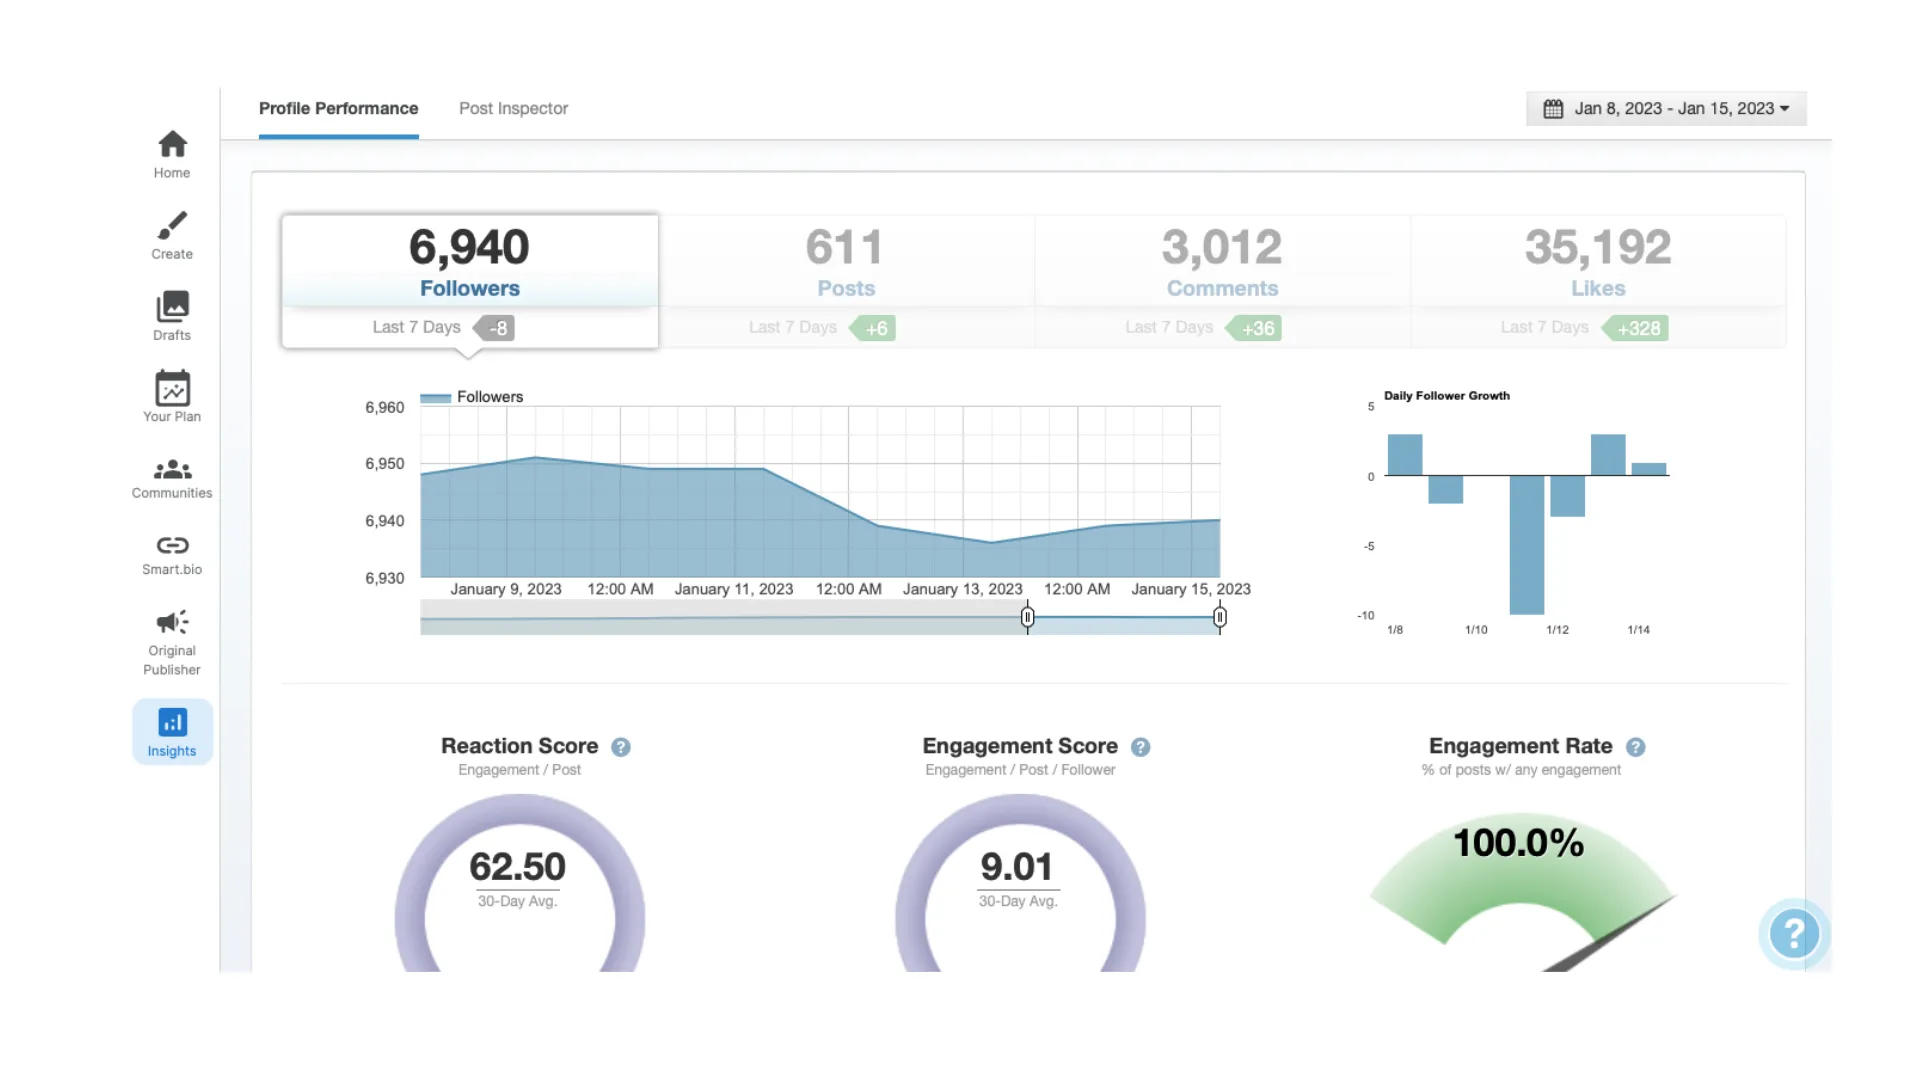Click the Reaction Score help icon
The height and width of the screenshot is (1080, 1920).
point(621,747)
